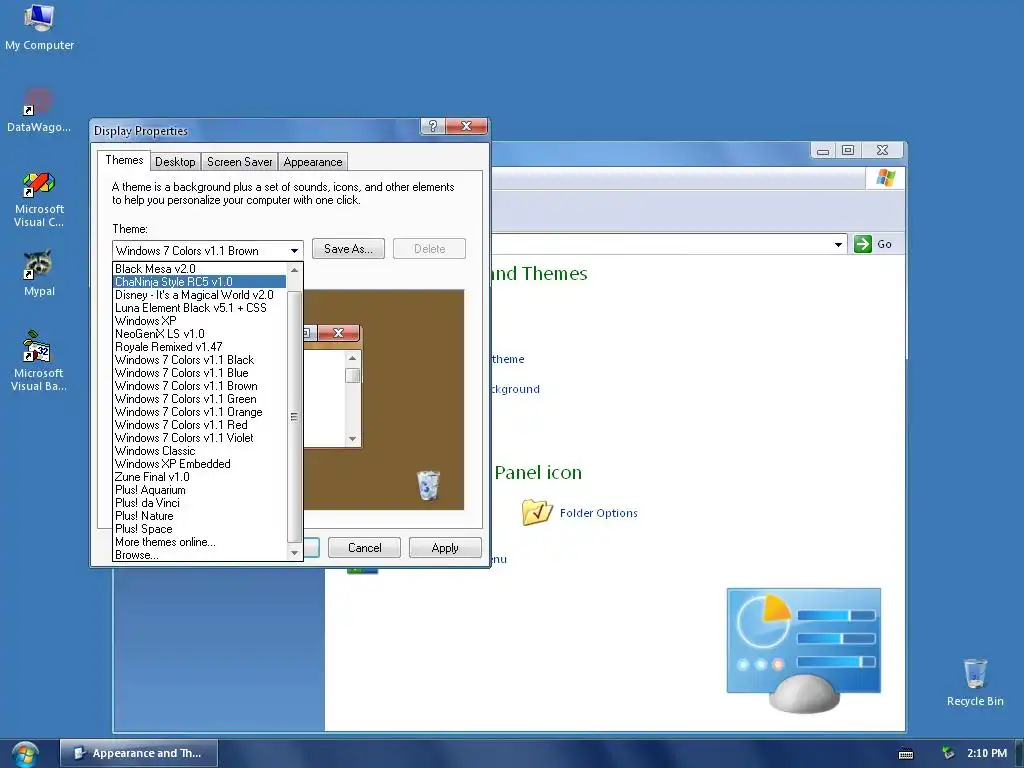This screenshot has height=768, width=1024.
Task: Click the theme list scrollbar thumb
Action: [x=294, y=416]
